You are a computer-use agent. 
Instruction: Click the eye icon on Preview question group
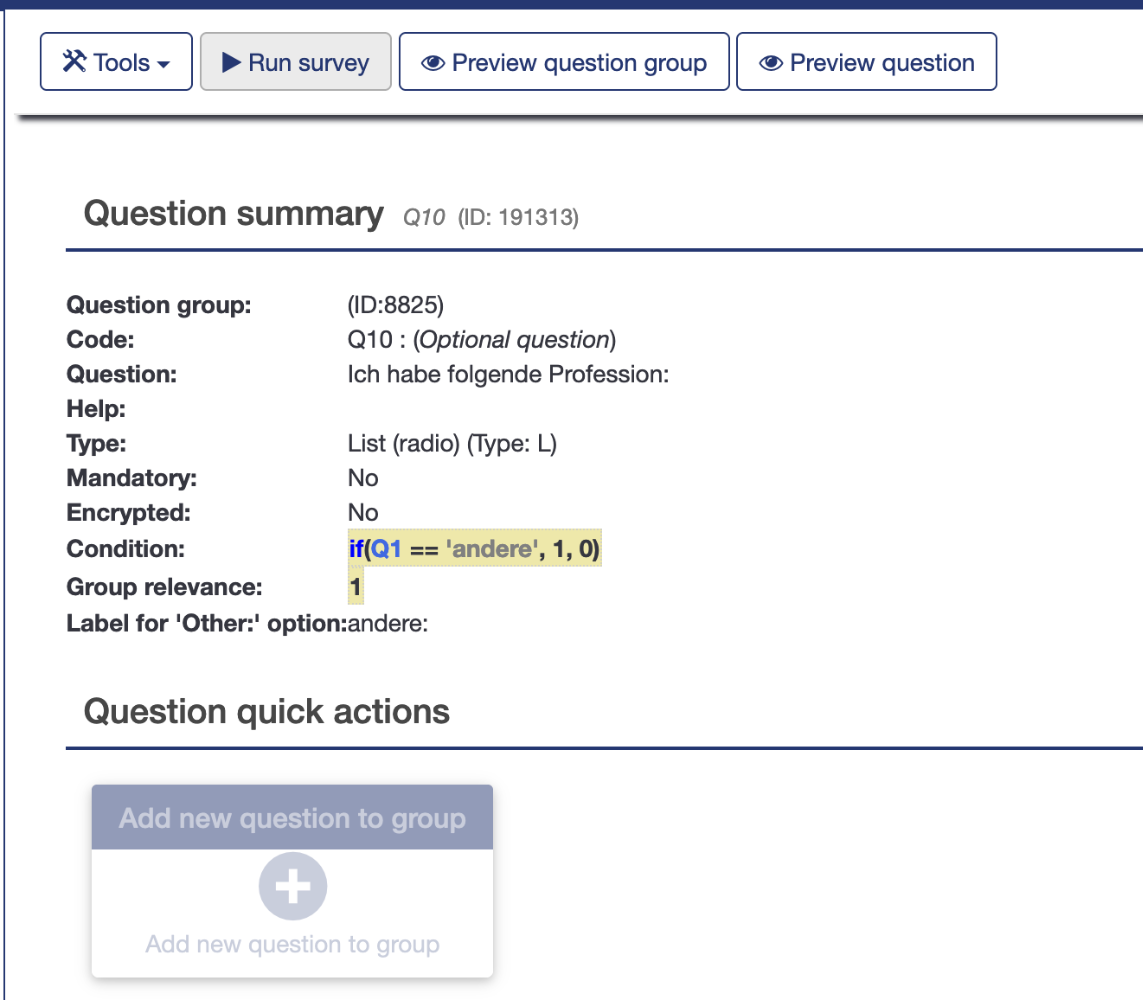pos(433,63)
